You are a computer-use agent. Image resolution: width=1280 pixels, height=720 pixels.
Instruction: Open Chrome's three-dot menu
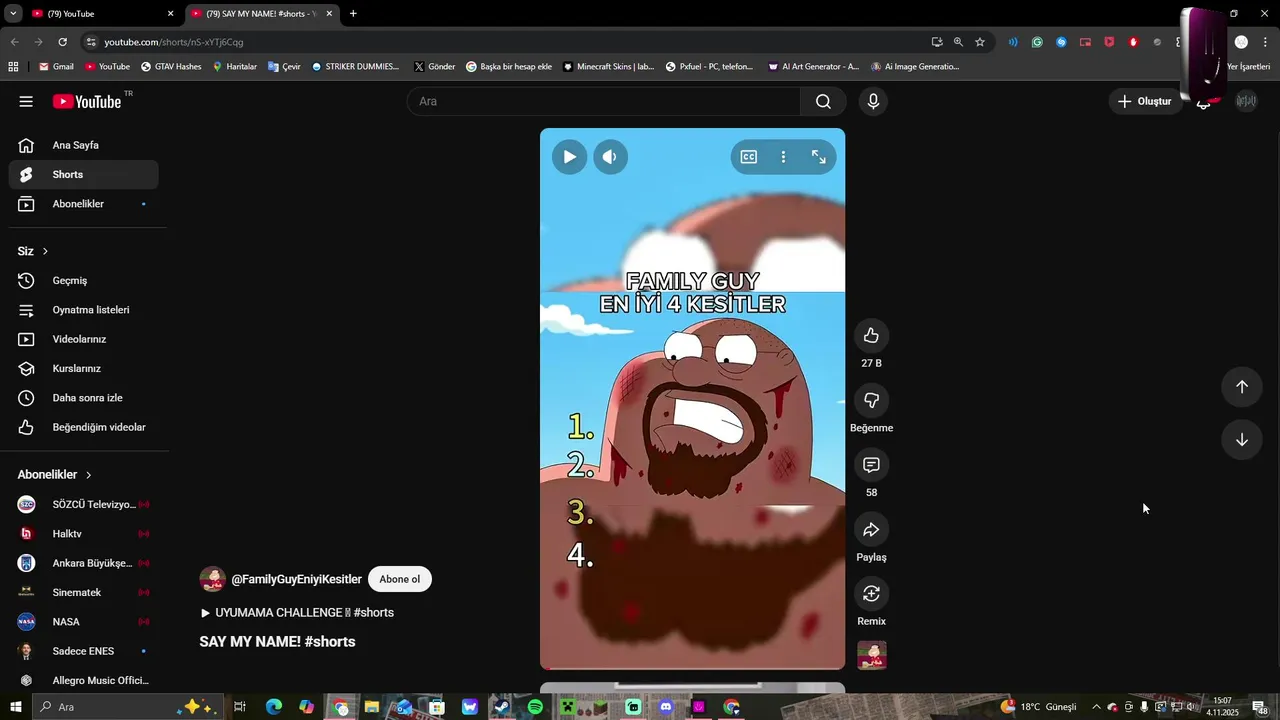click(1264, 42)
